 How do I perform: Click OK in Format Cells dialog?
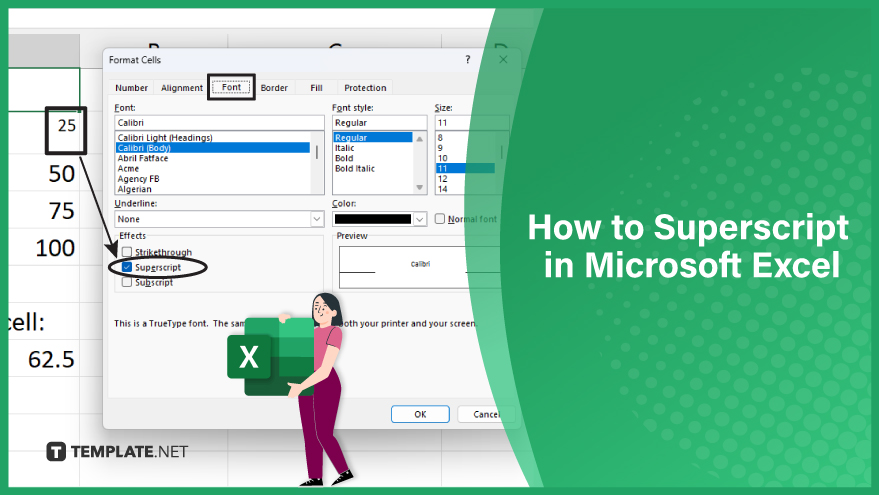coord(420,414)
